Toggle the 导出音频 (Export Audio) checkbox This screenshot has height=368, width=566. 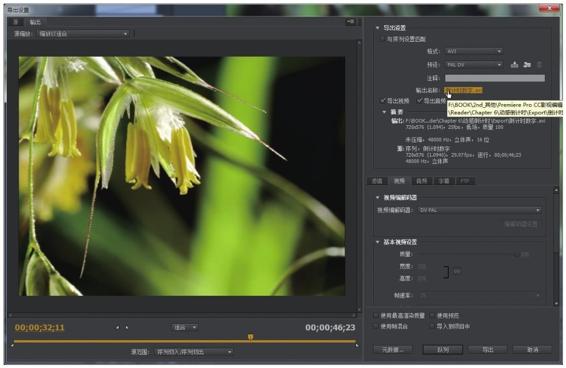(419, 100)
